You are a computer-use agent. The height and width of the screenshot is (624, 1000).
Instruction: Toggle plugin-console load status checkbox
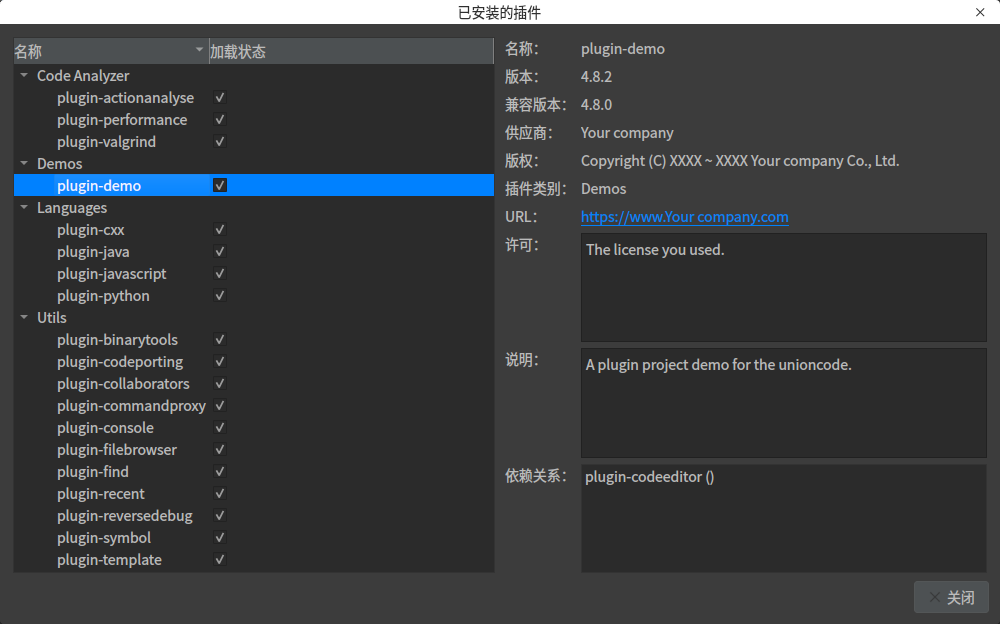click(x=220, y=428)
